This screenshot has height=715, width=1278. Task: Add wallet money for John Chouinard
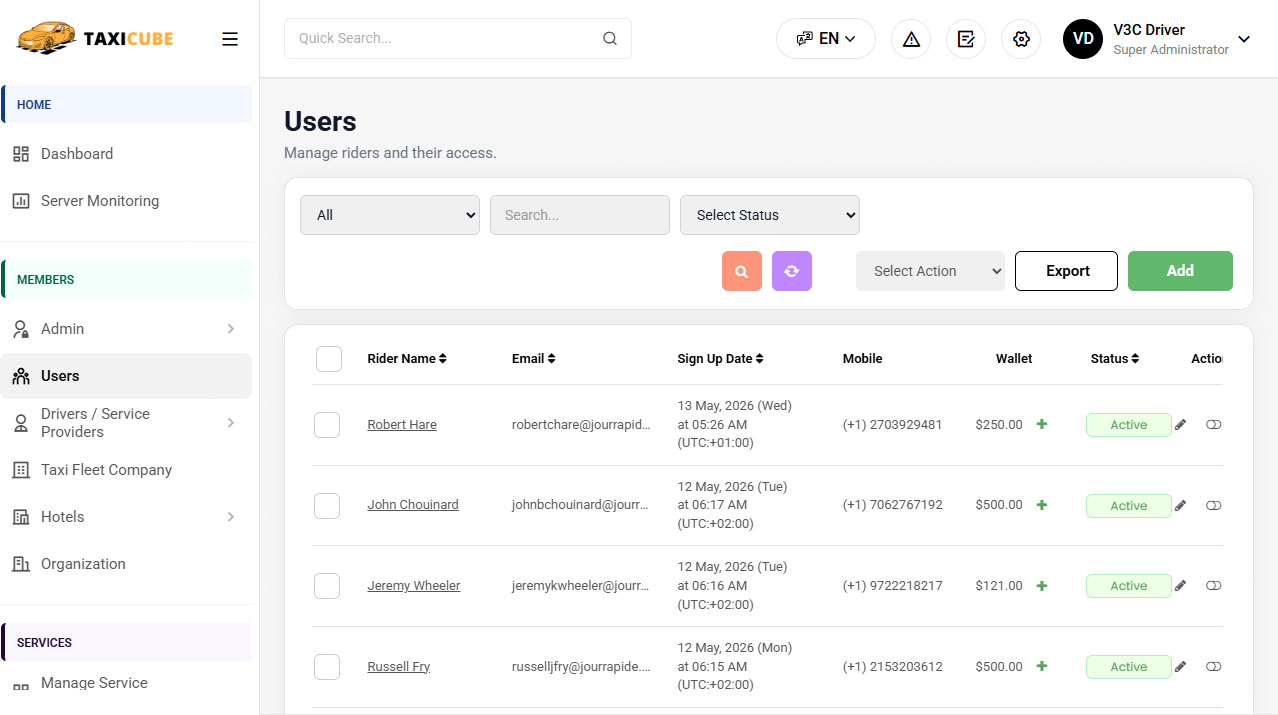[1042, 505]
